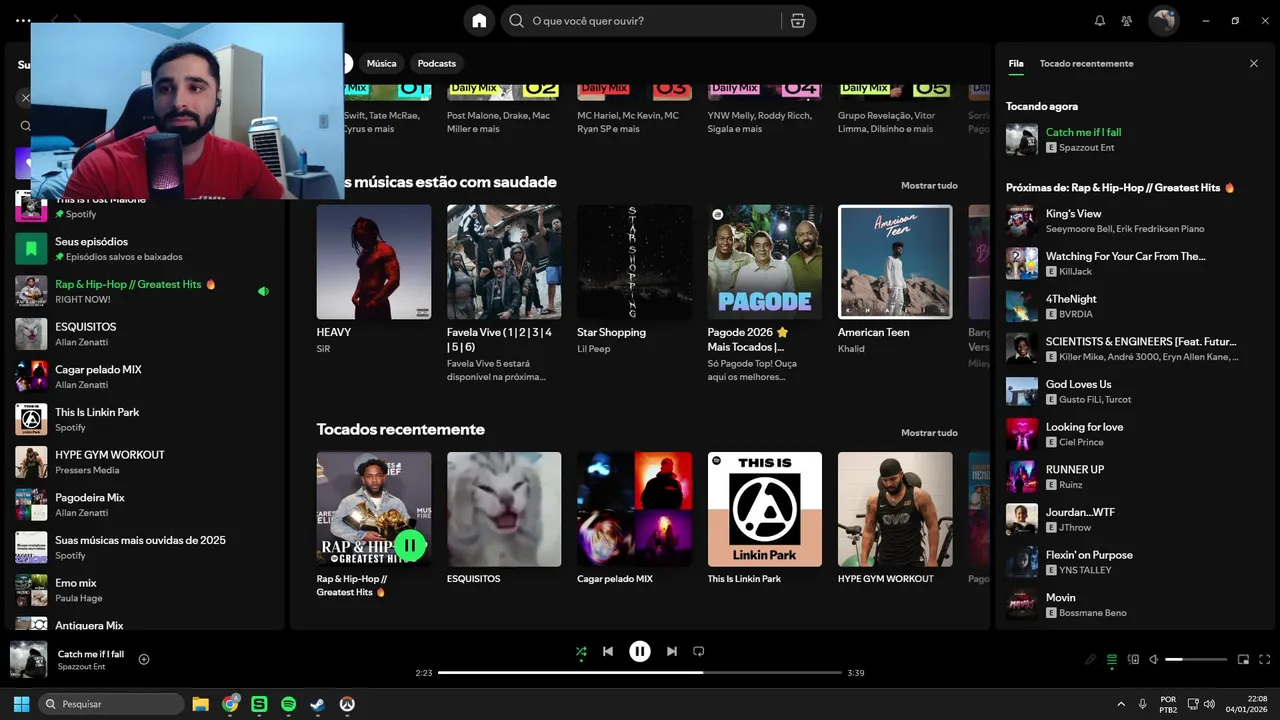
Task: Click the now-playing speaker icon in library
Action: pos(263,291)
